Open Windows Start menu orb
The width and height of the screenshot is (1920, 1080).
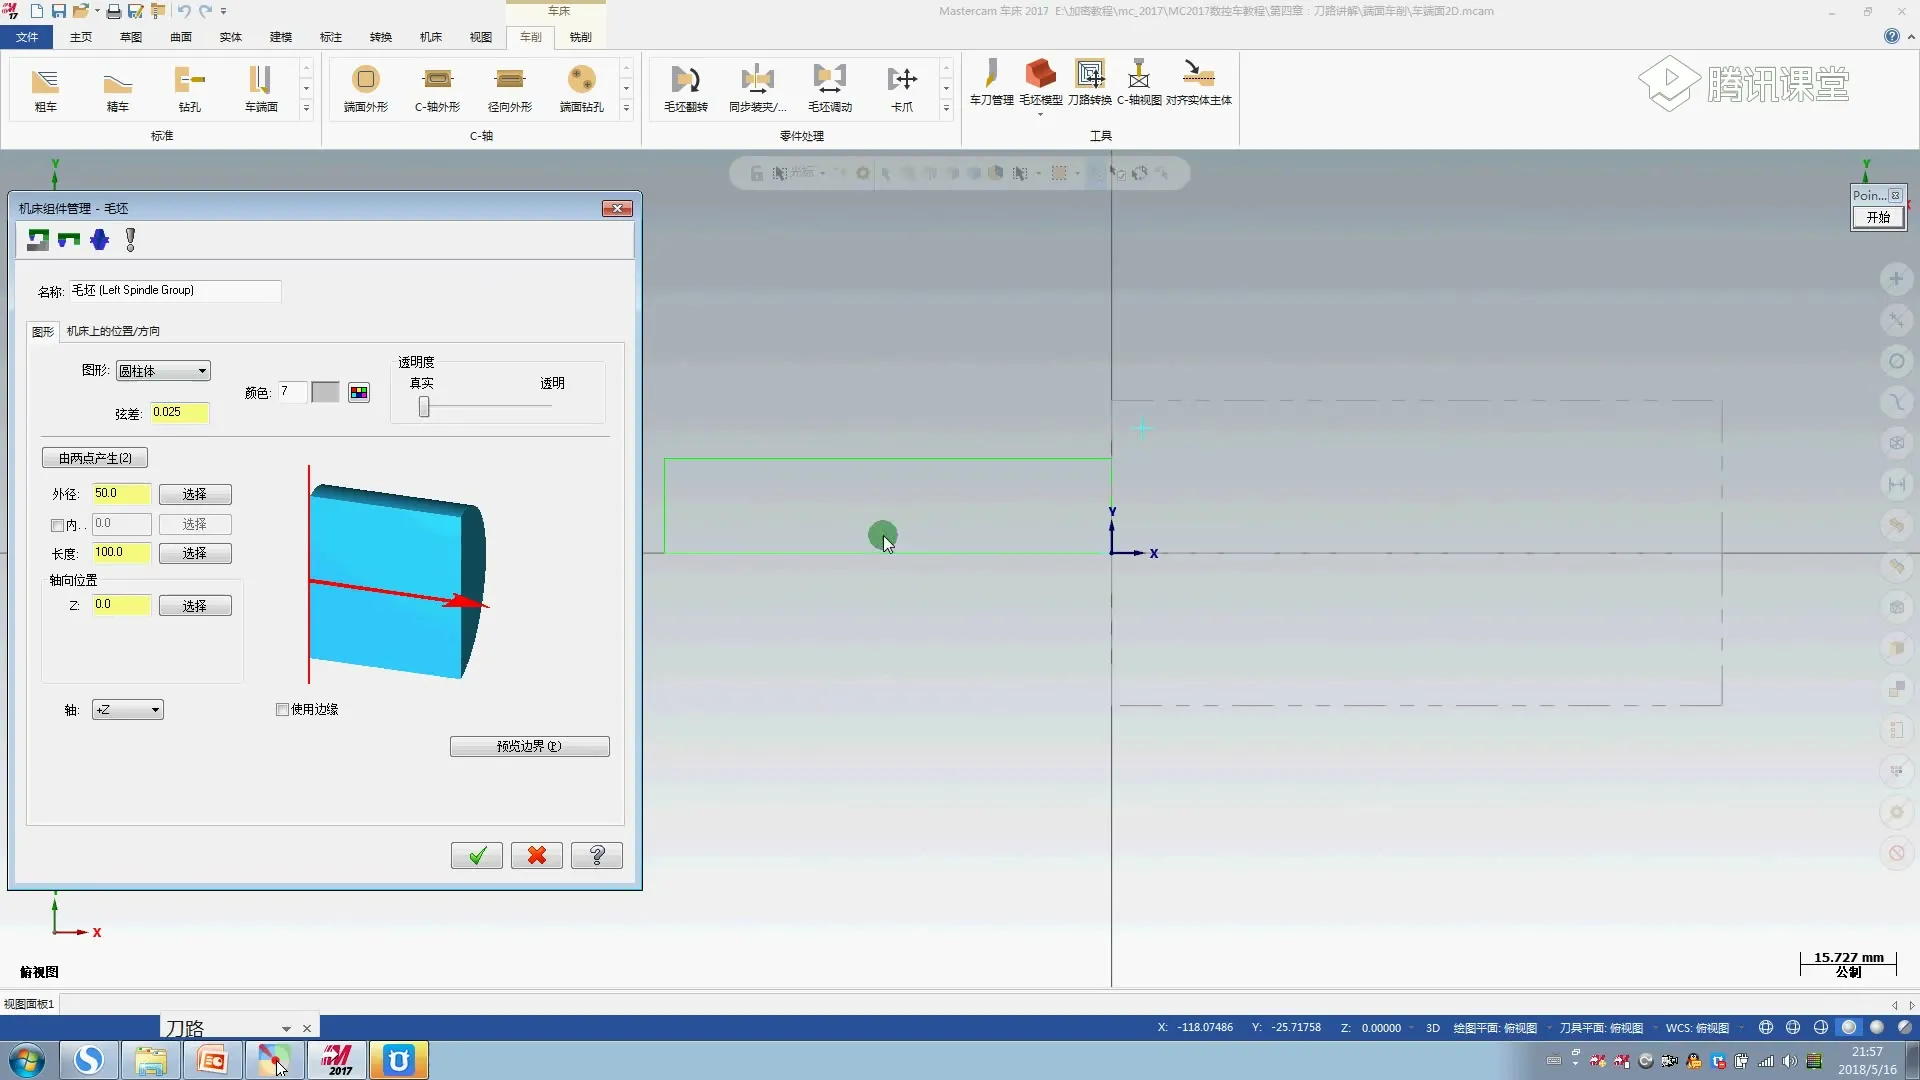(27, 1060)
